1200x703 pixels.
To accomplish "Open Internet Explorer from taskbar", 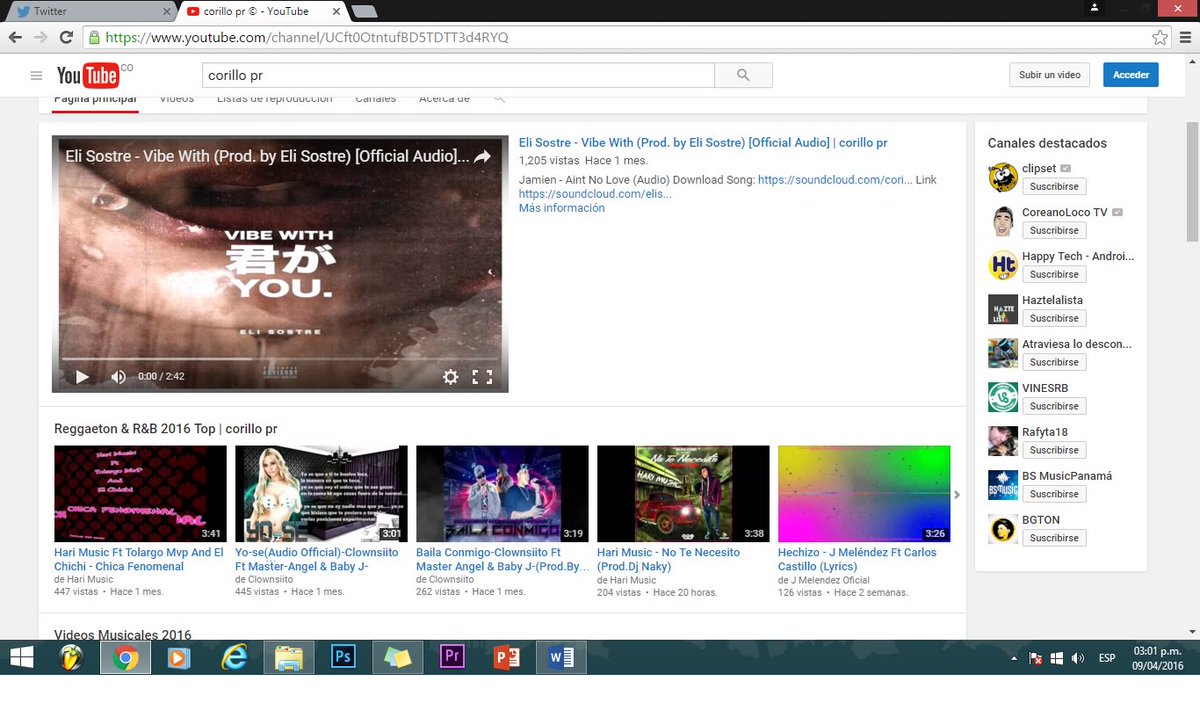I will point(234,657).
